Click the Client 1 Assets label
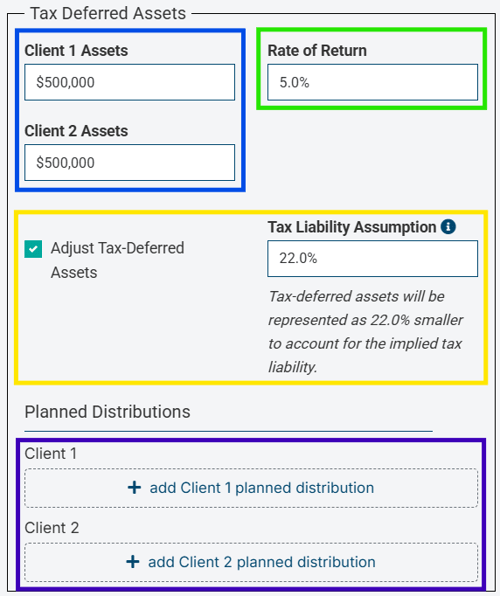The image size is (500, 596). click(76, 51)
